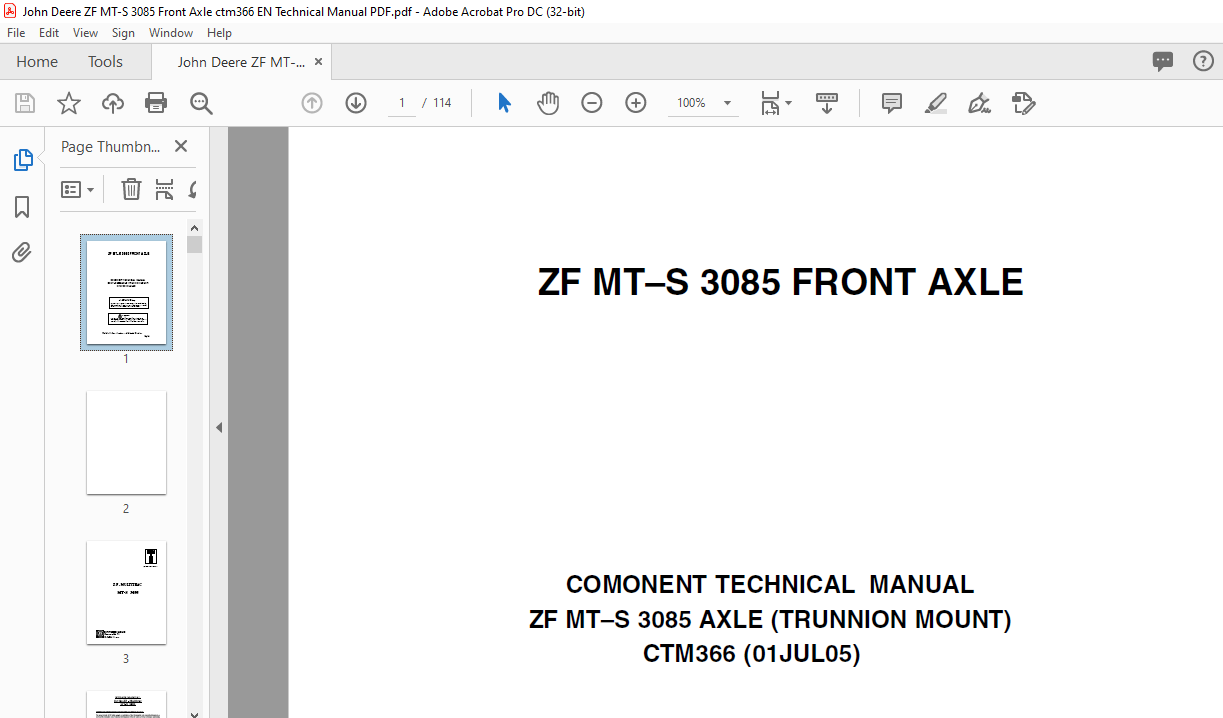Image resolution: width=1223 pixels, height=718 pixels.
Task: Click the ZF MT–S 3085 FRONT AXLE title
Action: (x=781, y=283)
